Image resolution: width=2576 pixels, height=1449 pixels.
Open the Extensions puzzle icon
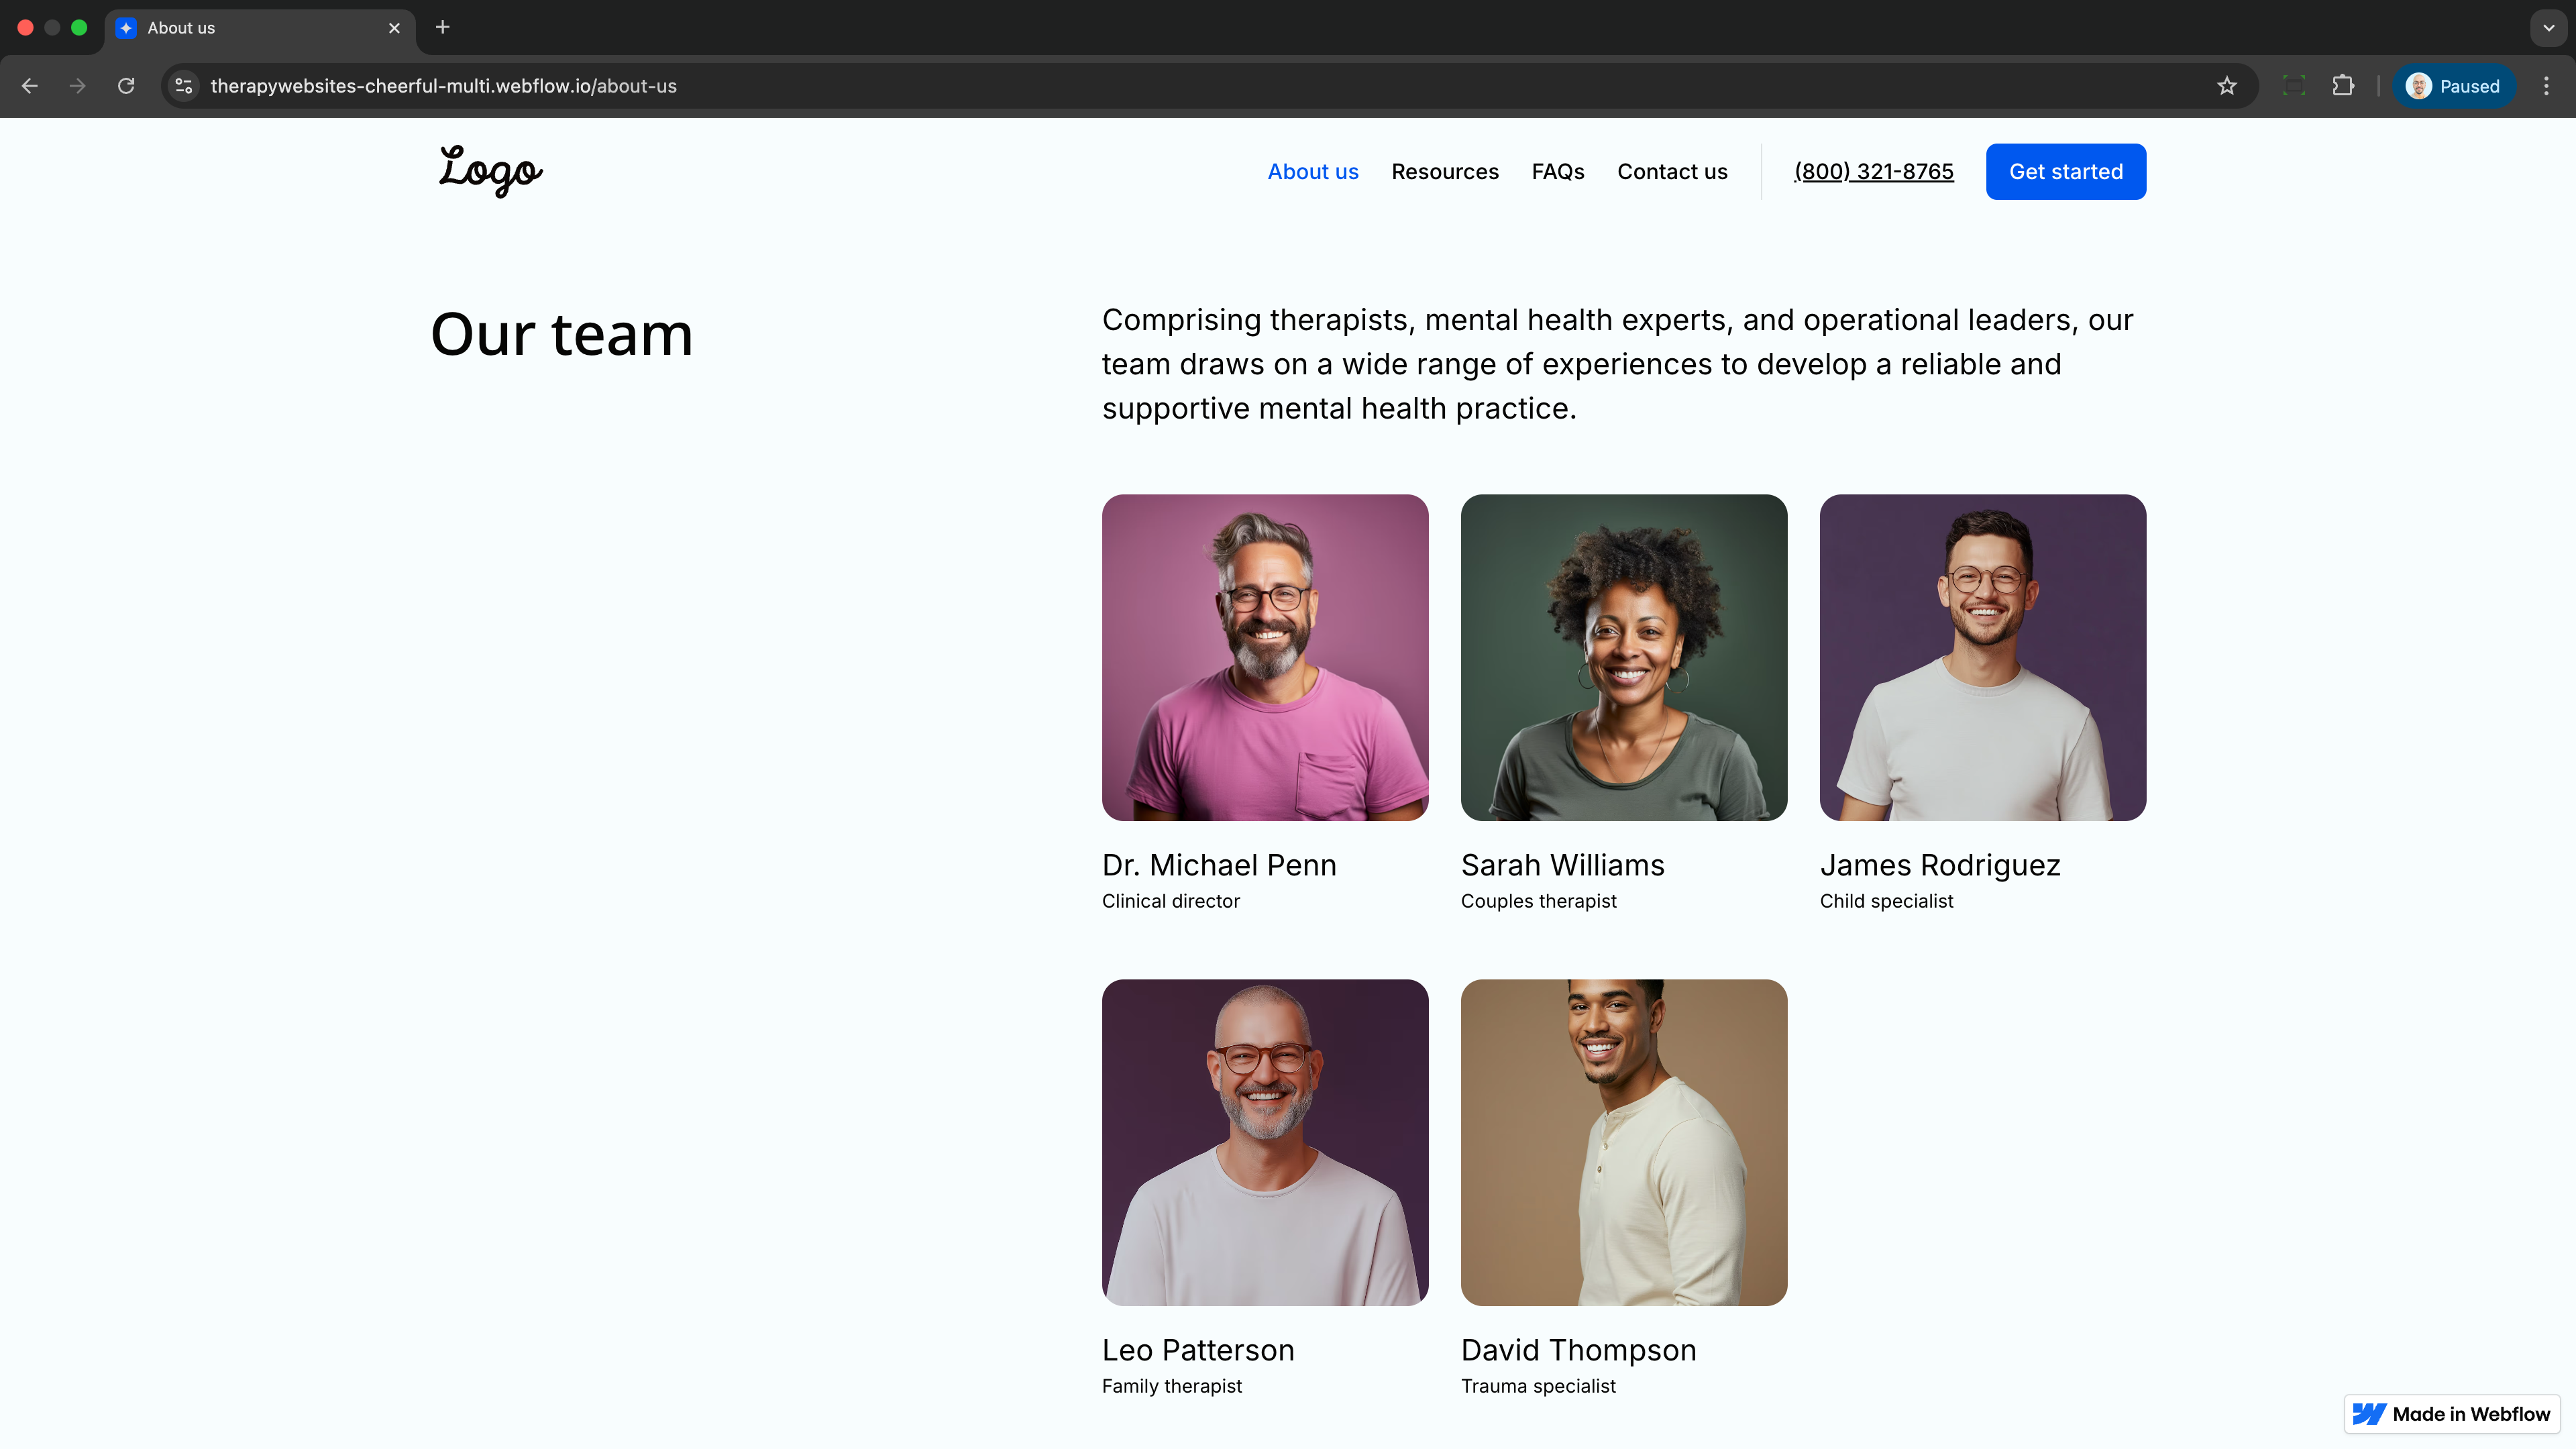[x=2343, y=86]
